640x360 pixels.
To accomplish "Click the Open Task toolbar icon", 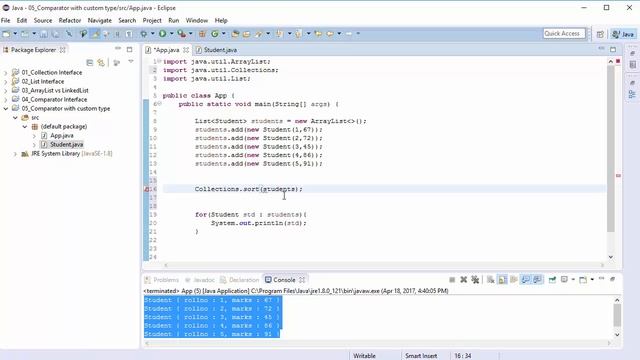I will click(247, 34).
